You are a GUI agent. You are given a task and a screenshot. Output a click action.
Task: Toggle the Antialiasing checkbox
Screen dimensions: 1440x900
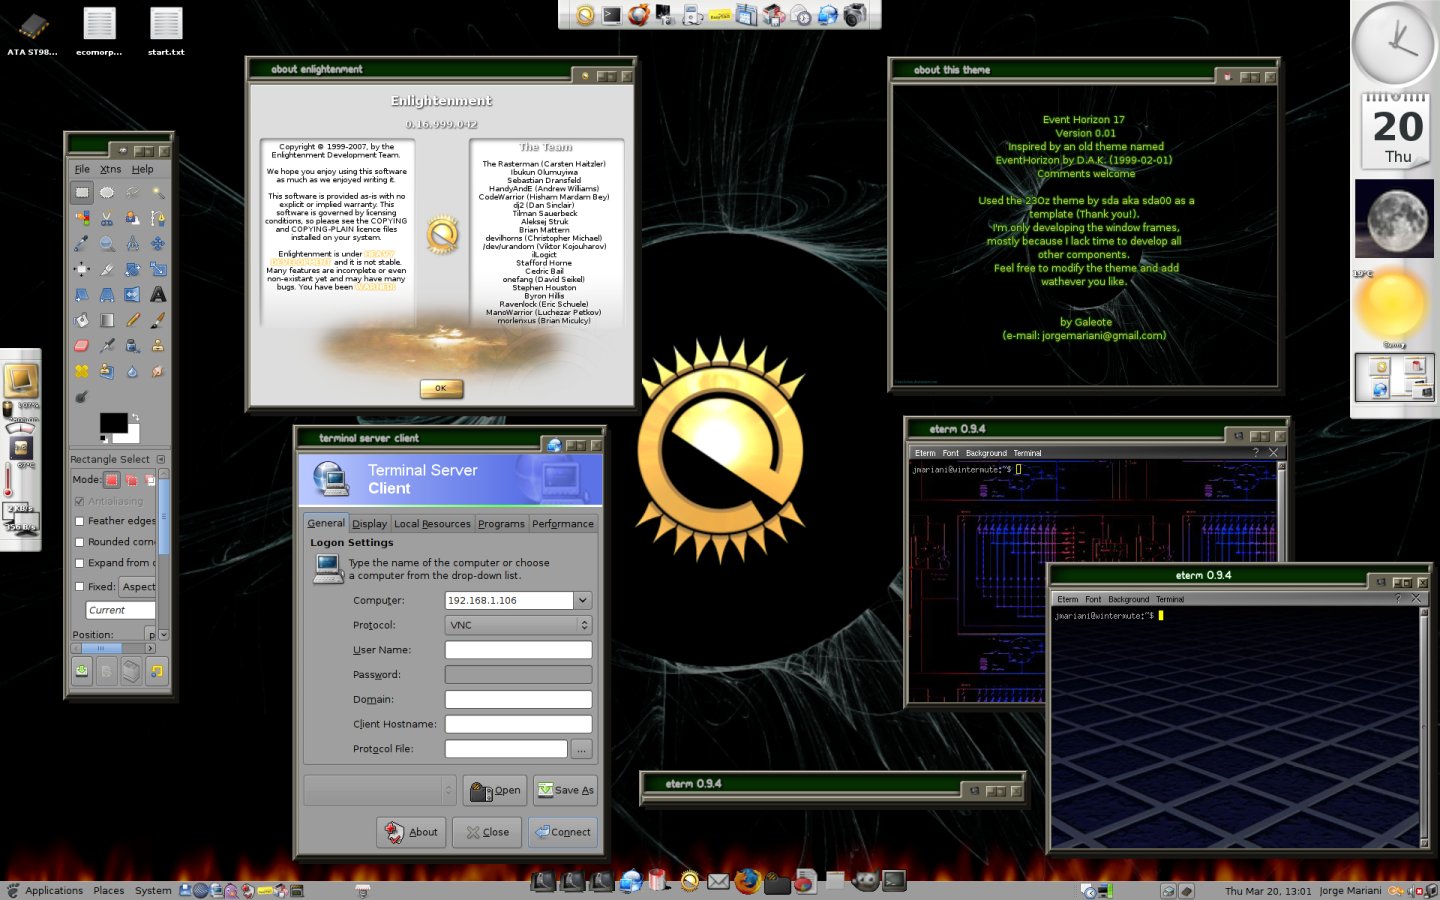coord(79,501)
